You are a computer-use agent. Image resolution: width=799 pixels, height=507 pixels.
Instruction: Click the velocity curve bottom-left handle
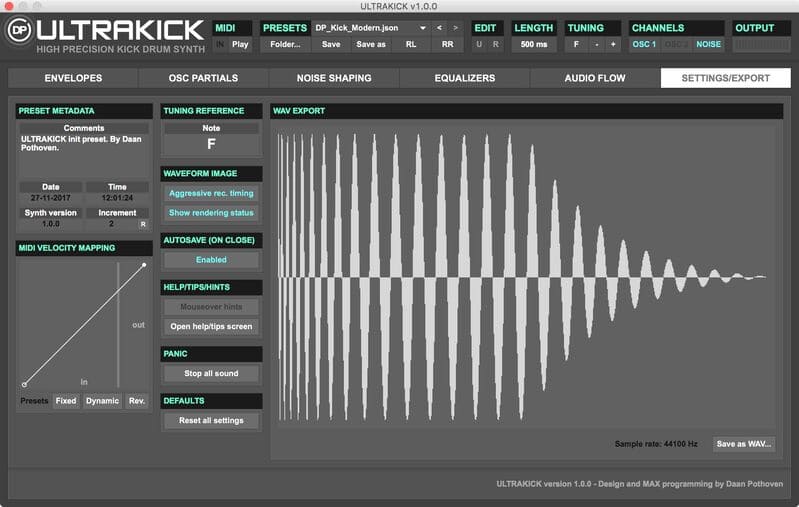(24, 385)
